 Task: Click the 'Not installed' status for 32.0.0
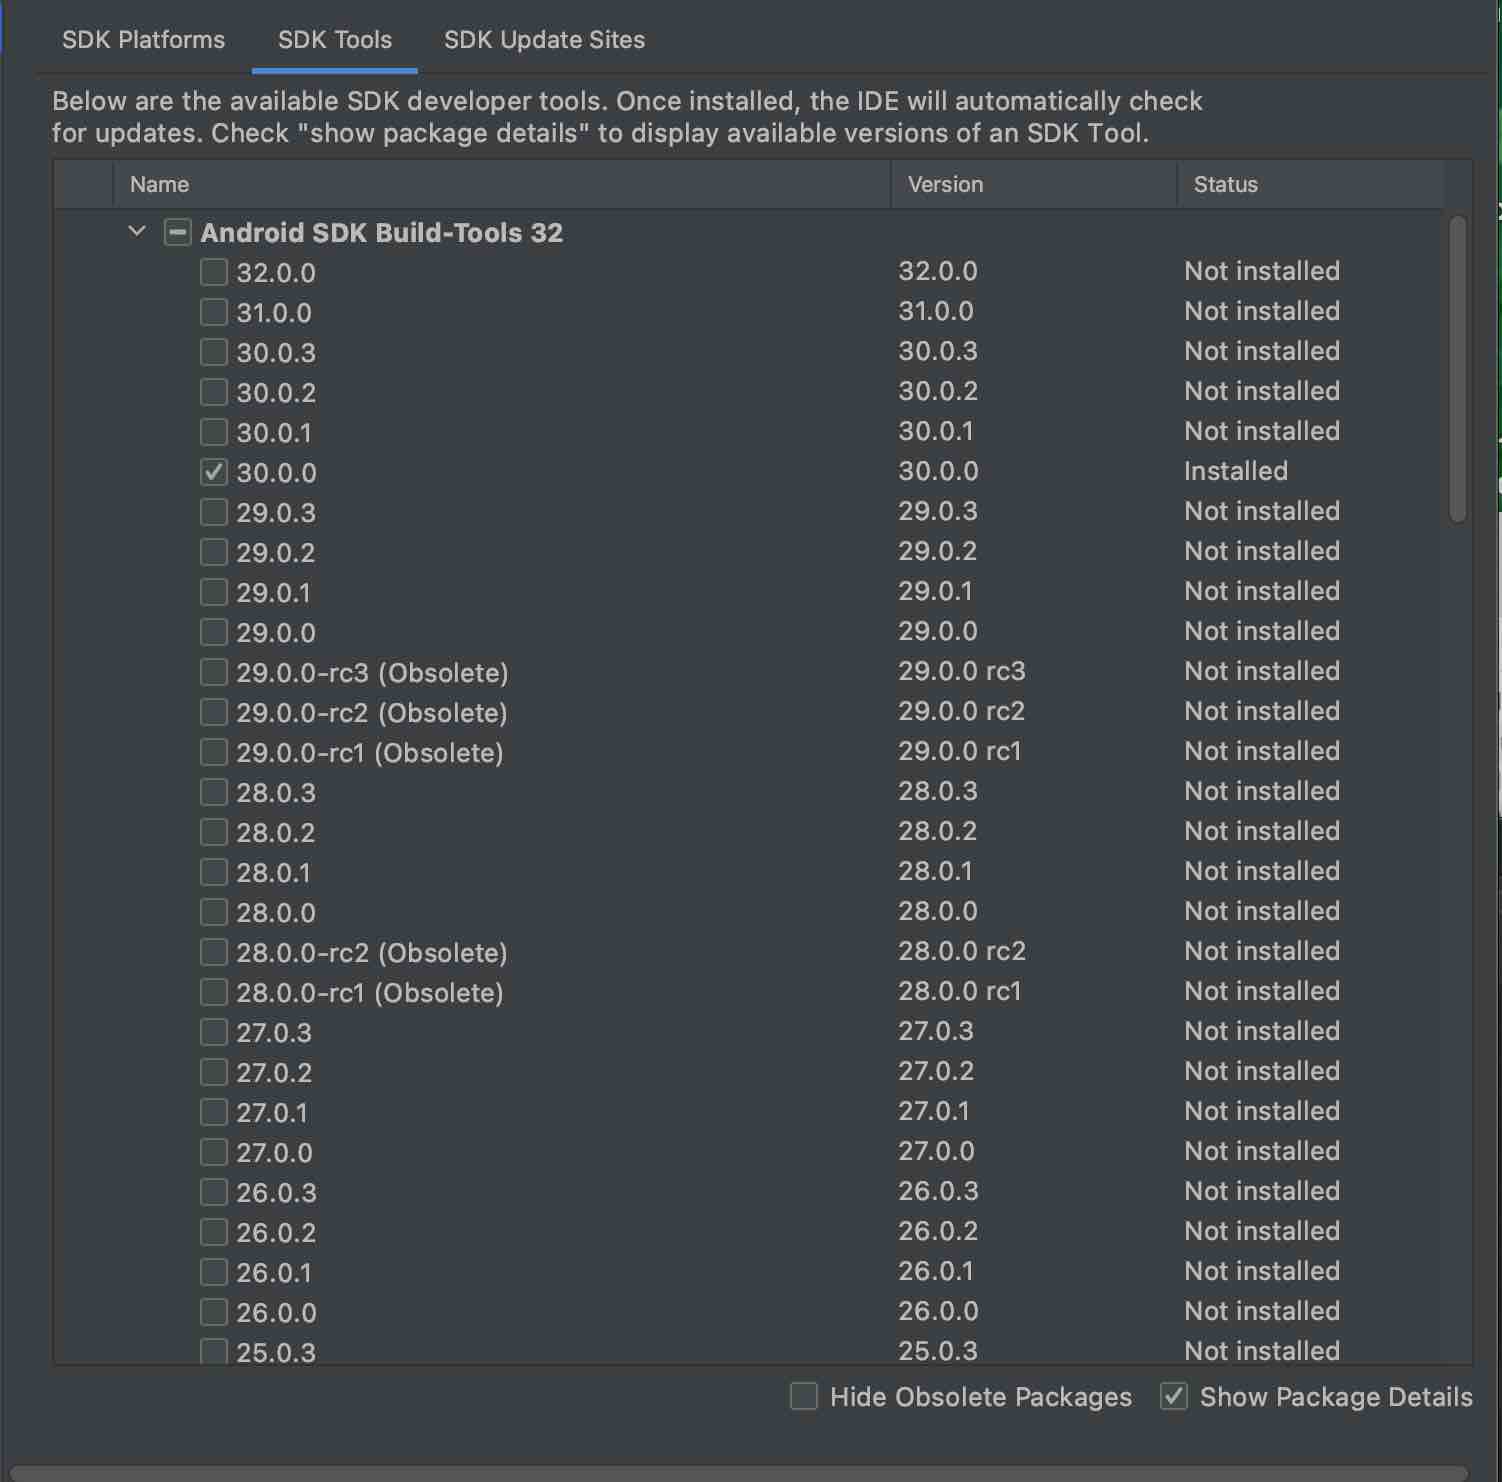coord(1262,271)
